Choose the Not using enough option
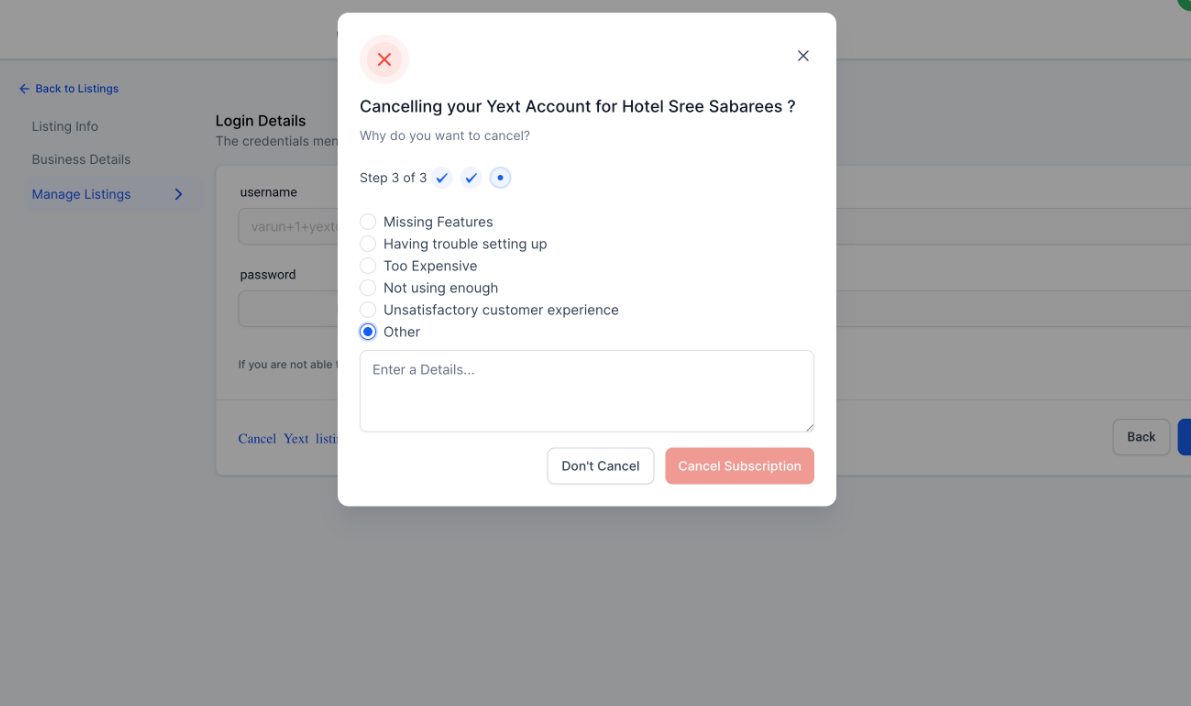This screenshot has height=706, width=1191. coord(368,288)
